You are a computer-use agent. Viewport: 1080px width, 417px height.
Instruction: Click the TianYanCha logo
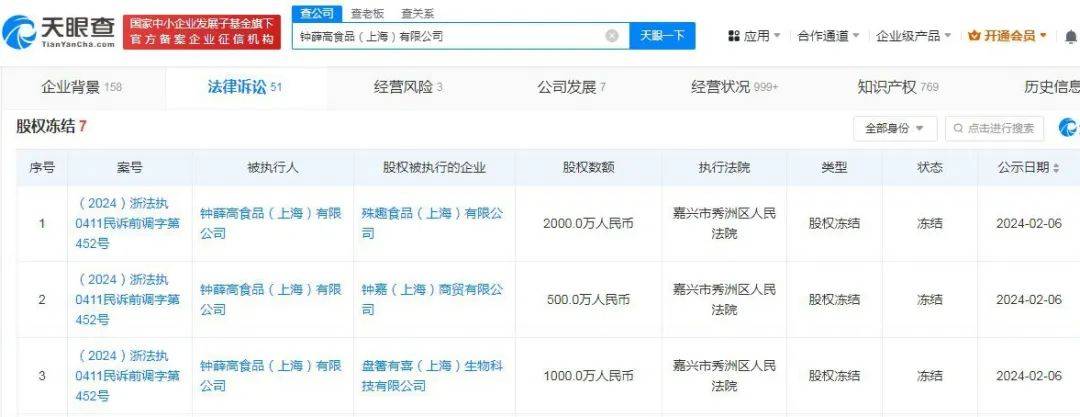point(60,33)
